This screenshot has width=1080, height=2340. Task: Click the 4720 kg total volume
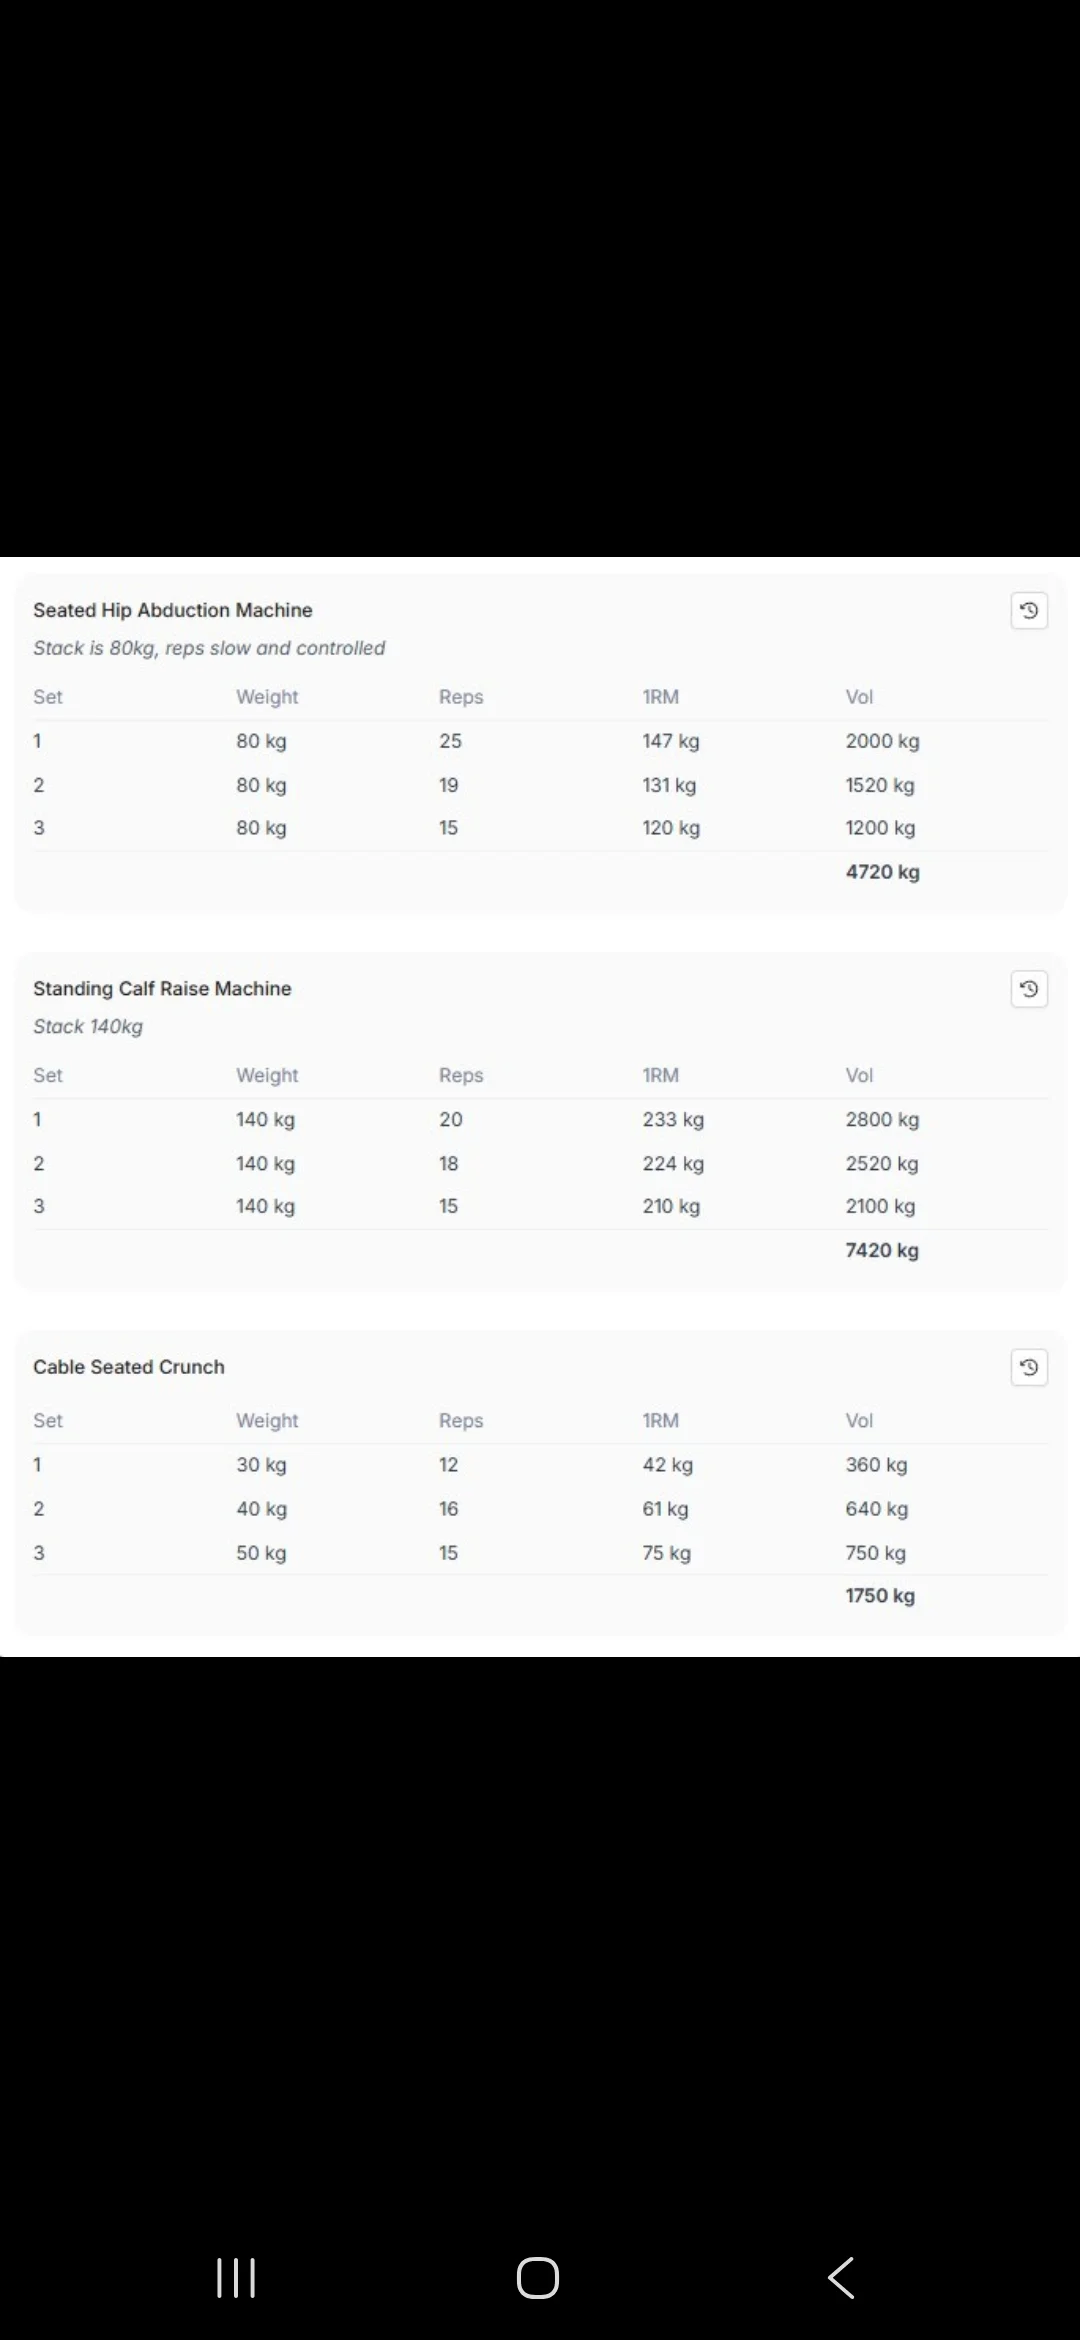[x=882, y=872]
